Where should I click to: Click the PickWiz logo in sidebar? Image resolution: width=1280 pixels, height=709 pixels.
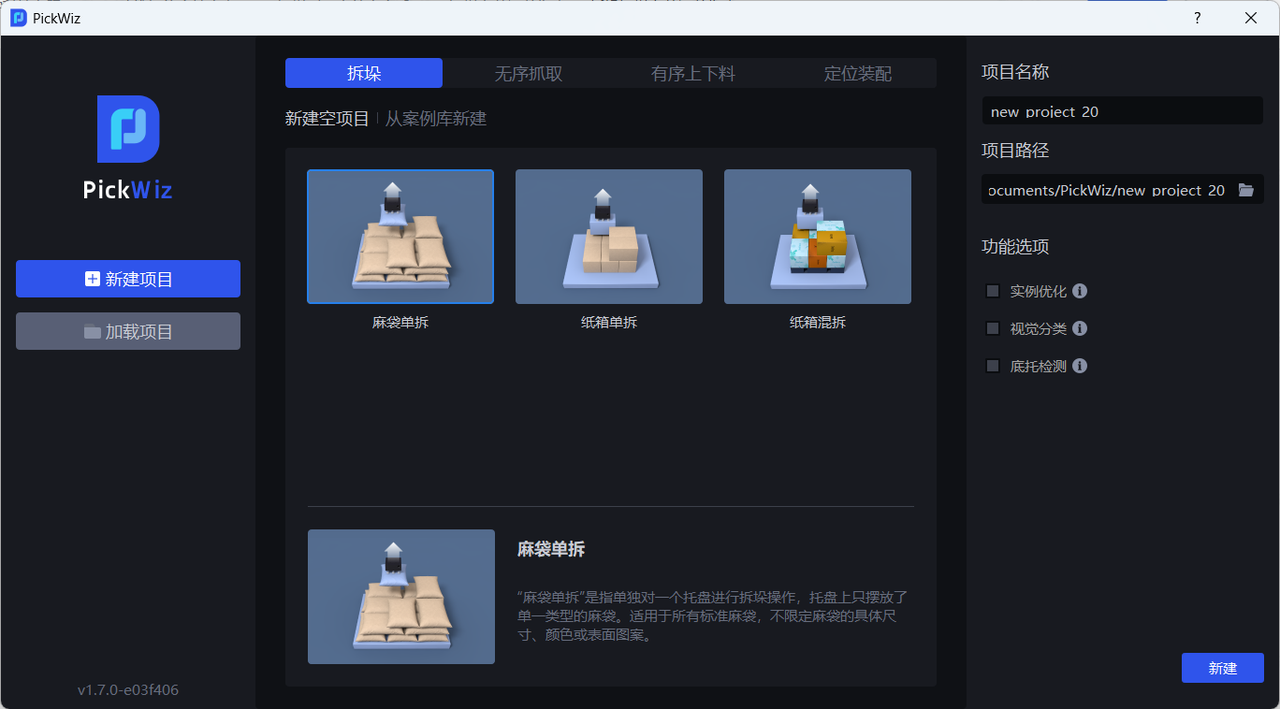(x=128, y=130)
